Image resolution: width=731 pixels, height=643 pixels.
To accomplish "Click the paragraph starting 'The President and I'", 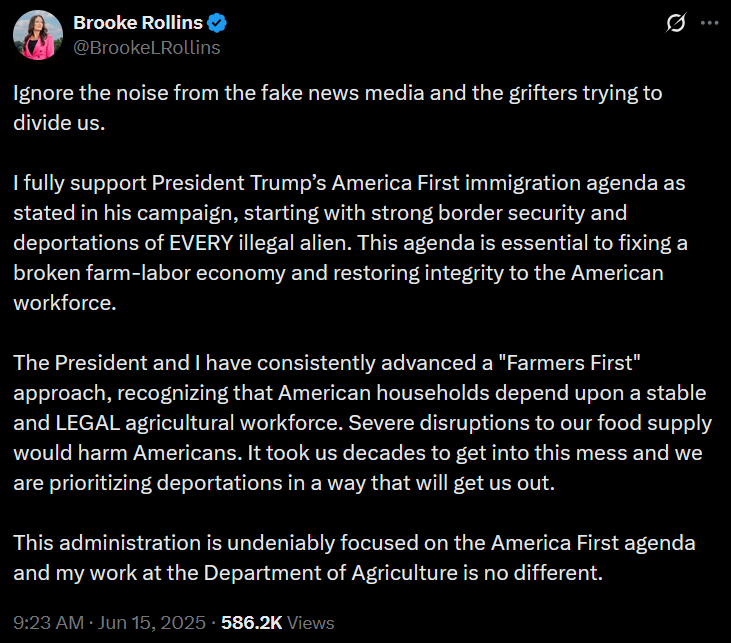I will click(362, 423).
